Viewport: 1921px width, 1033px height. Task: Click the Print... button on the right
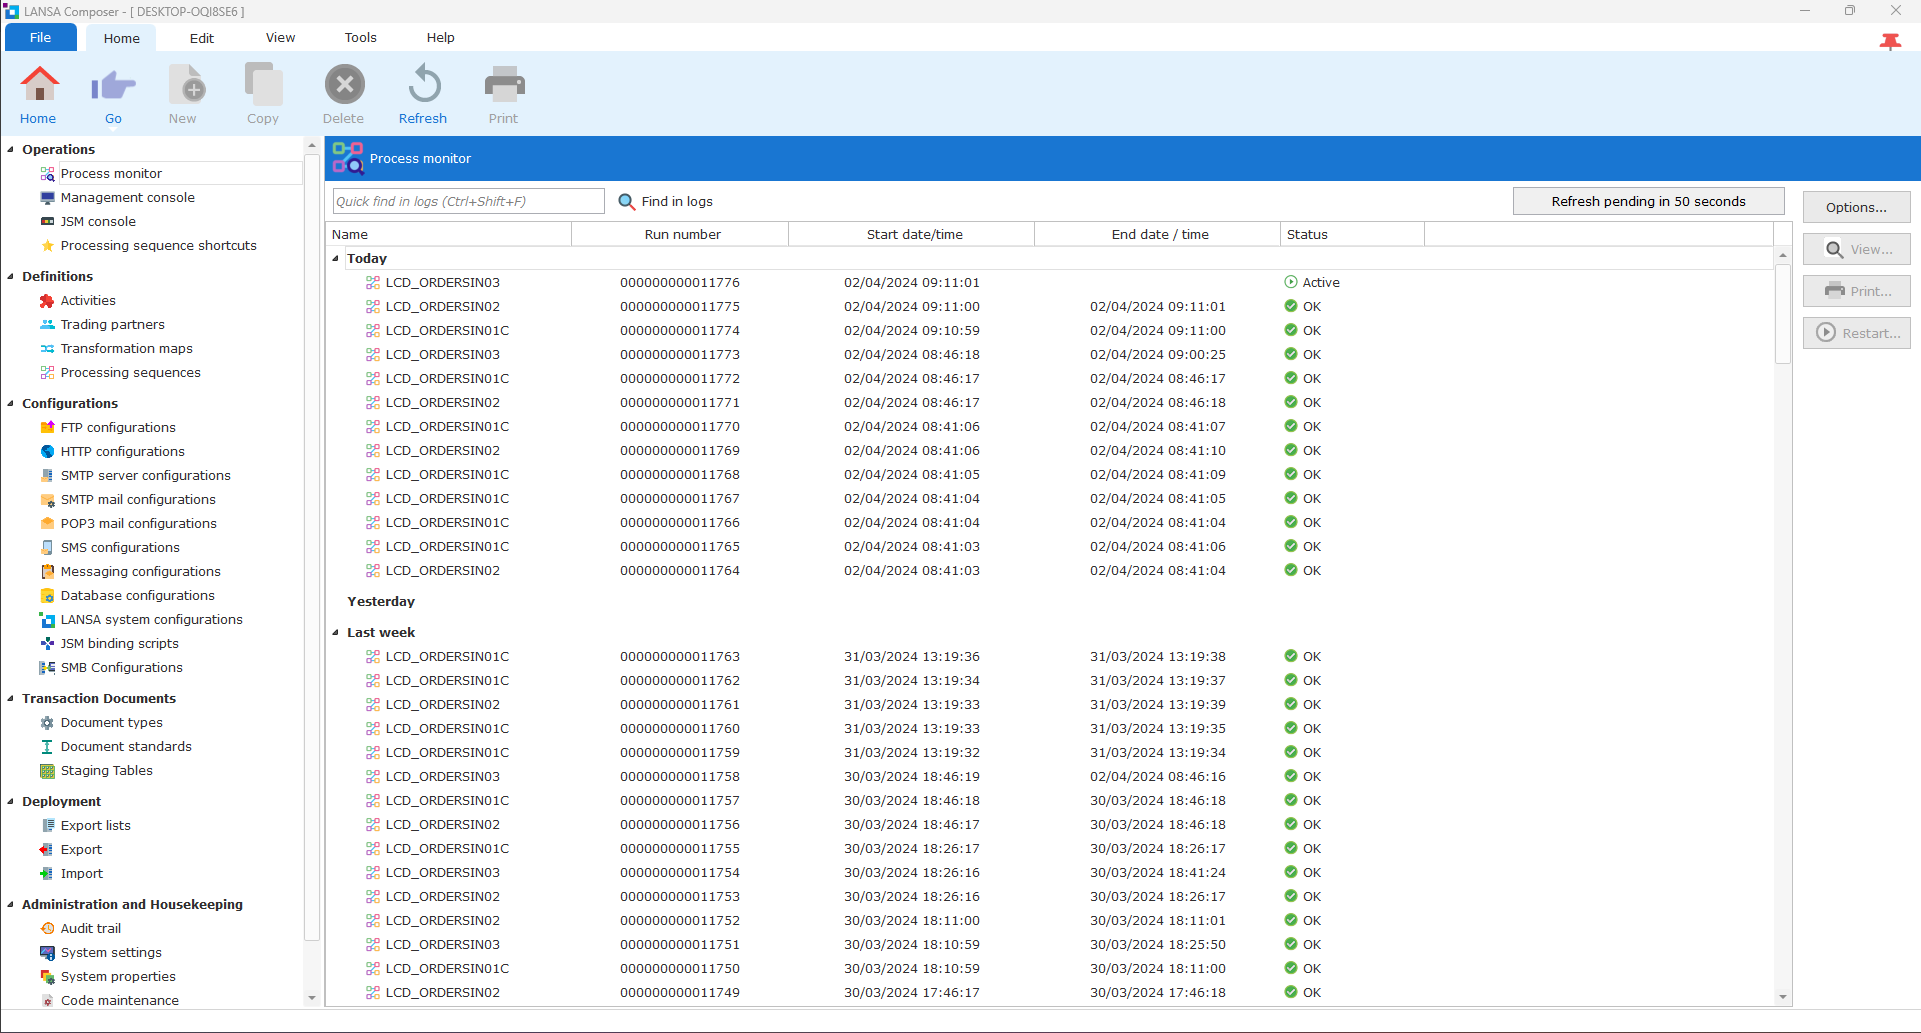1856,291
